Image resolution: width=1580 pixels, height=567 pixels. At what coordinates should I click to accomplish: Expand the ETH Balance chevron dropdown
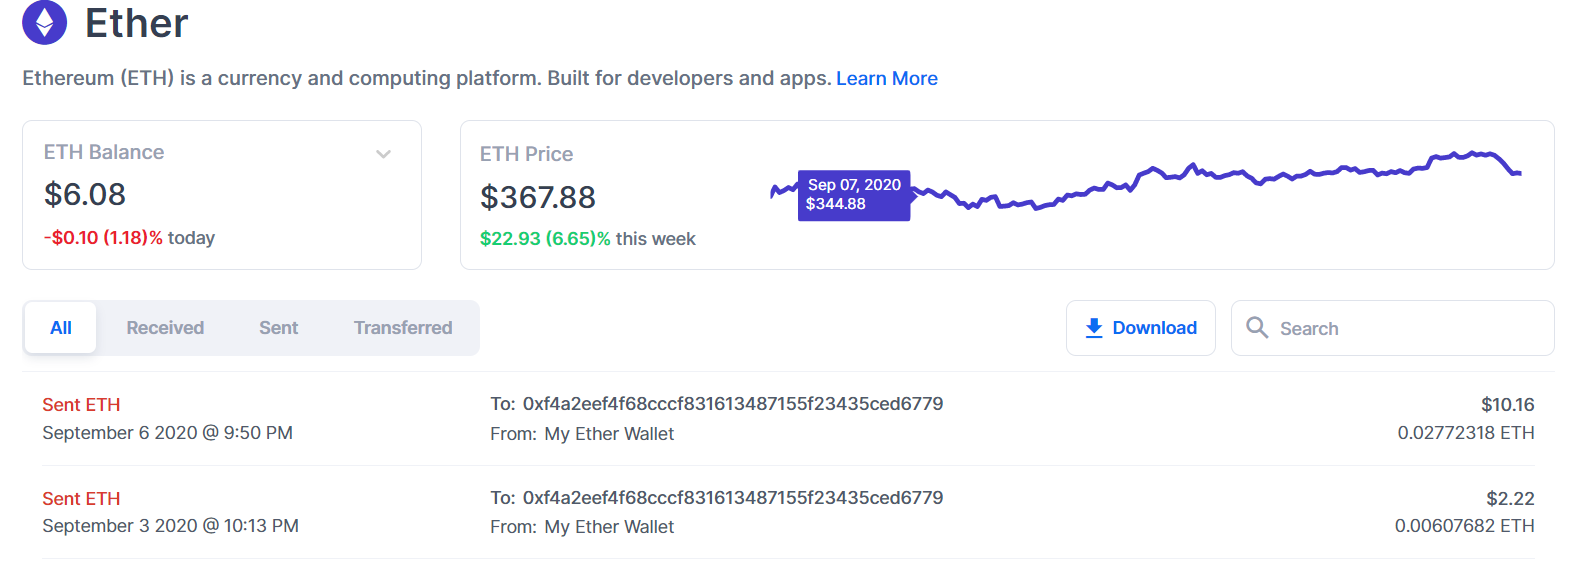pos(383,154)
